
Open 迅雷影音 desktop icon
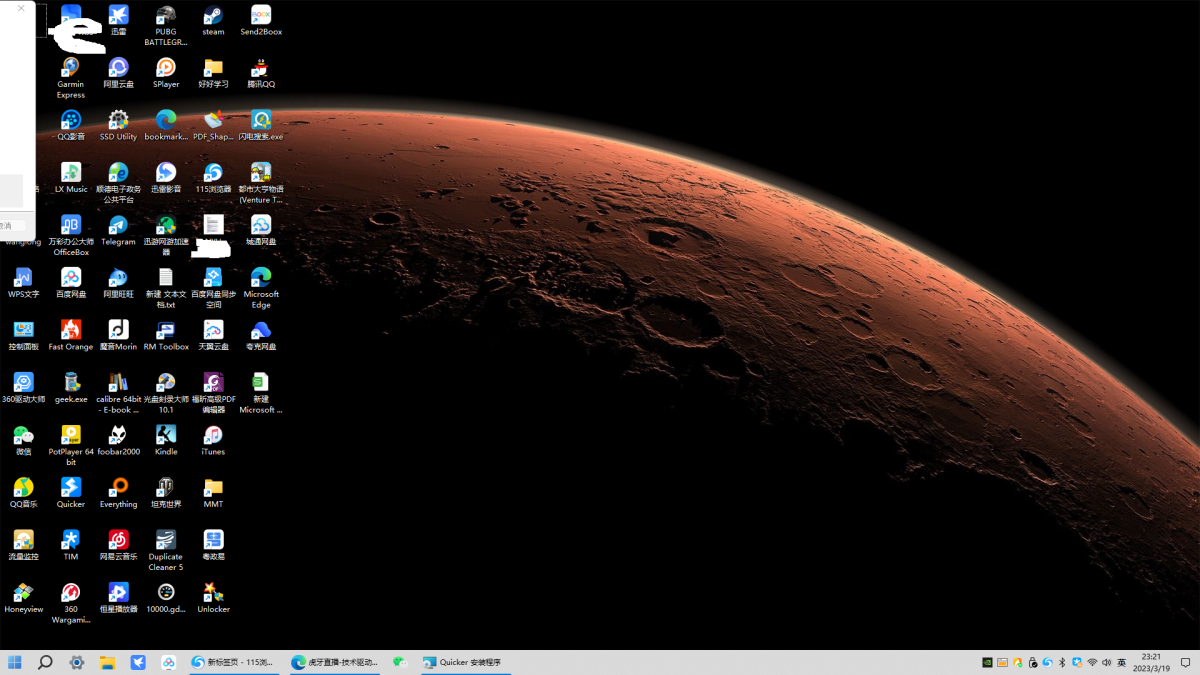[166, 178]
